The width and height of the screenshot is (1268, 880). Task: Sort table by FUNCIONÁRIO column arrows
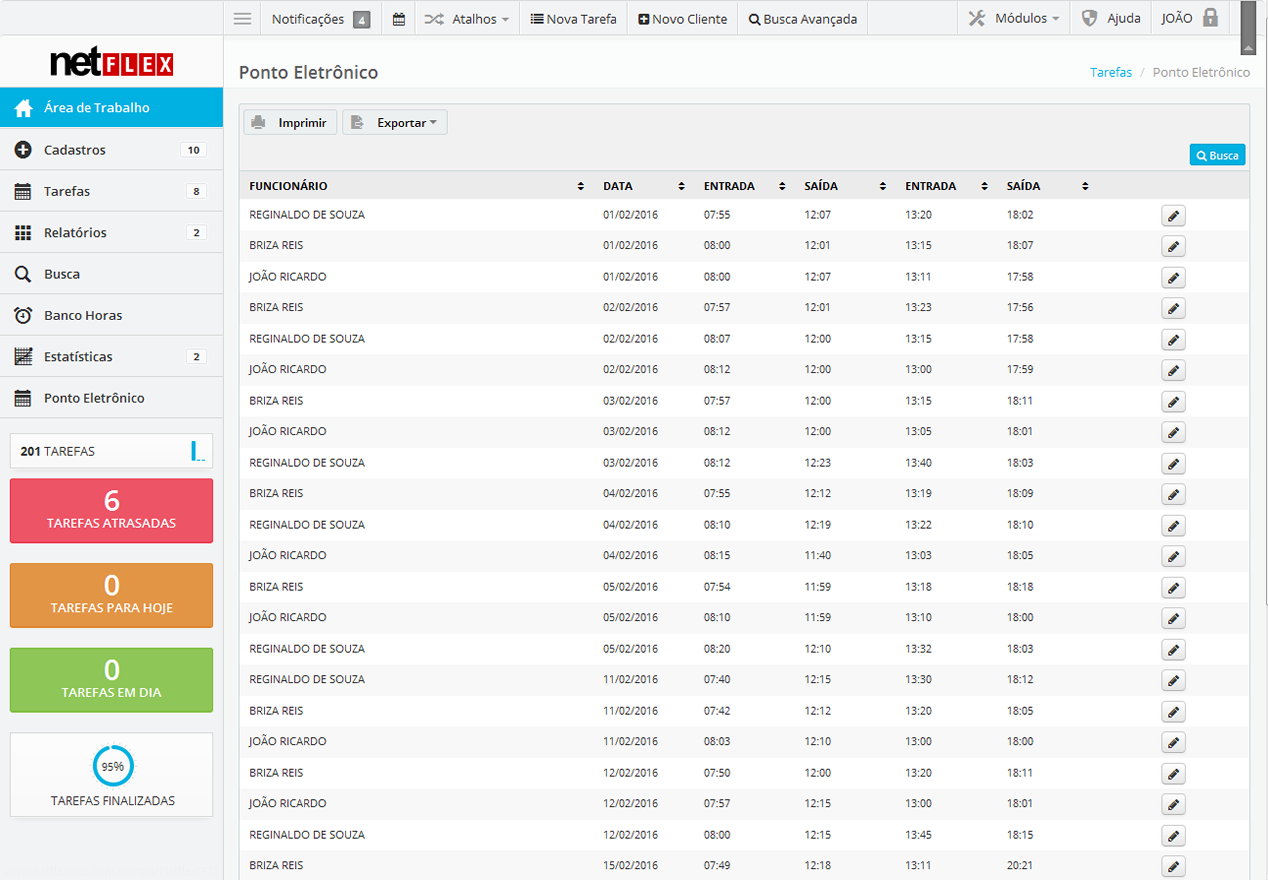581,186
